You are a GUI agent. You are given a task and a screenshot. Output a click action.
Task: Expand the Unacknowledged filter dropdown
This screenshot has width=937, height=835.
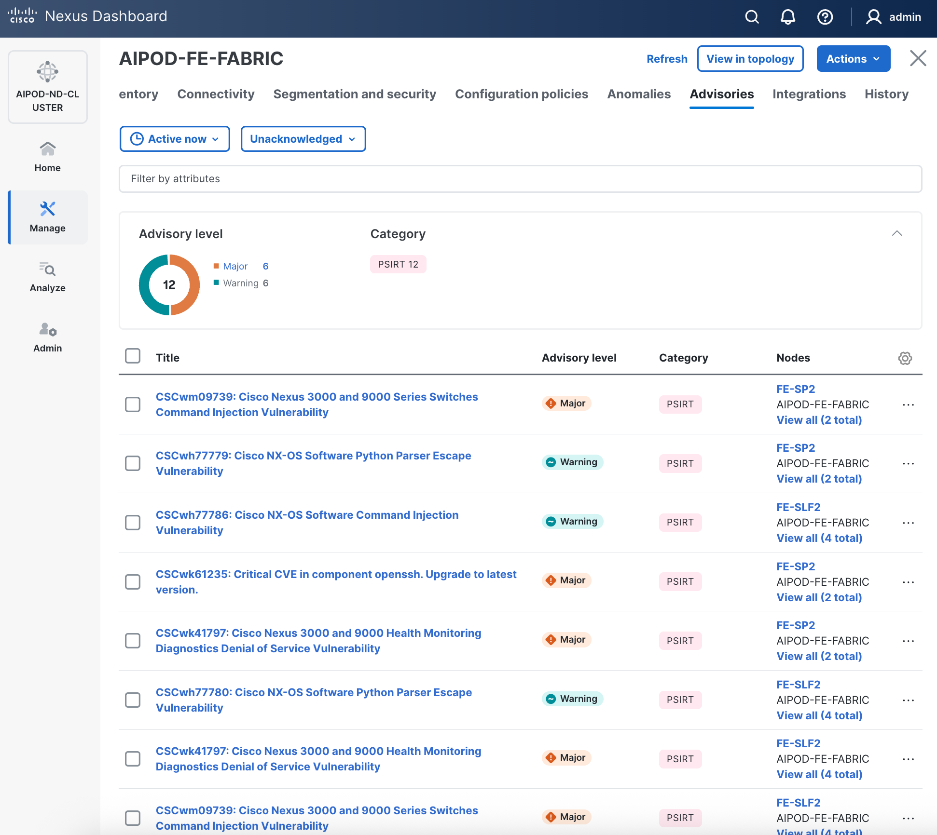click(x=303, y=139)
